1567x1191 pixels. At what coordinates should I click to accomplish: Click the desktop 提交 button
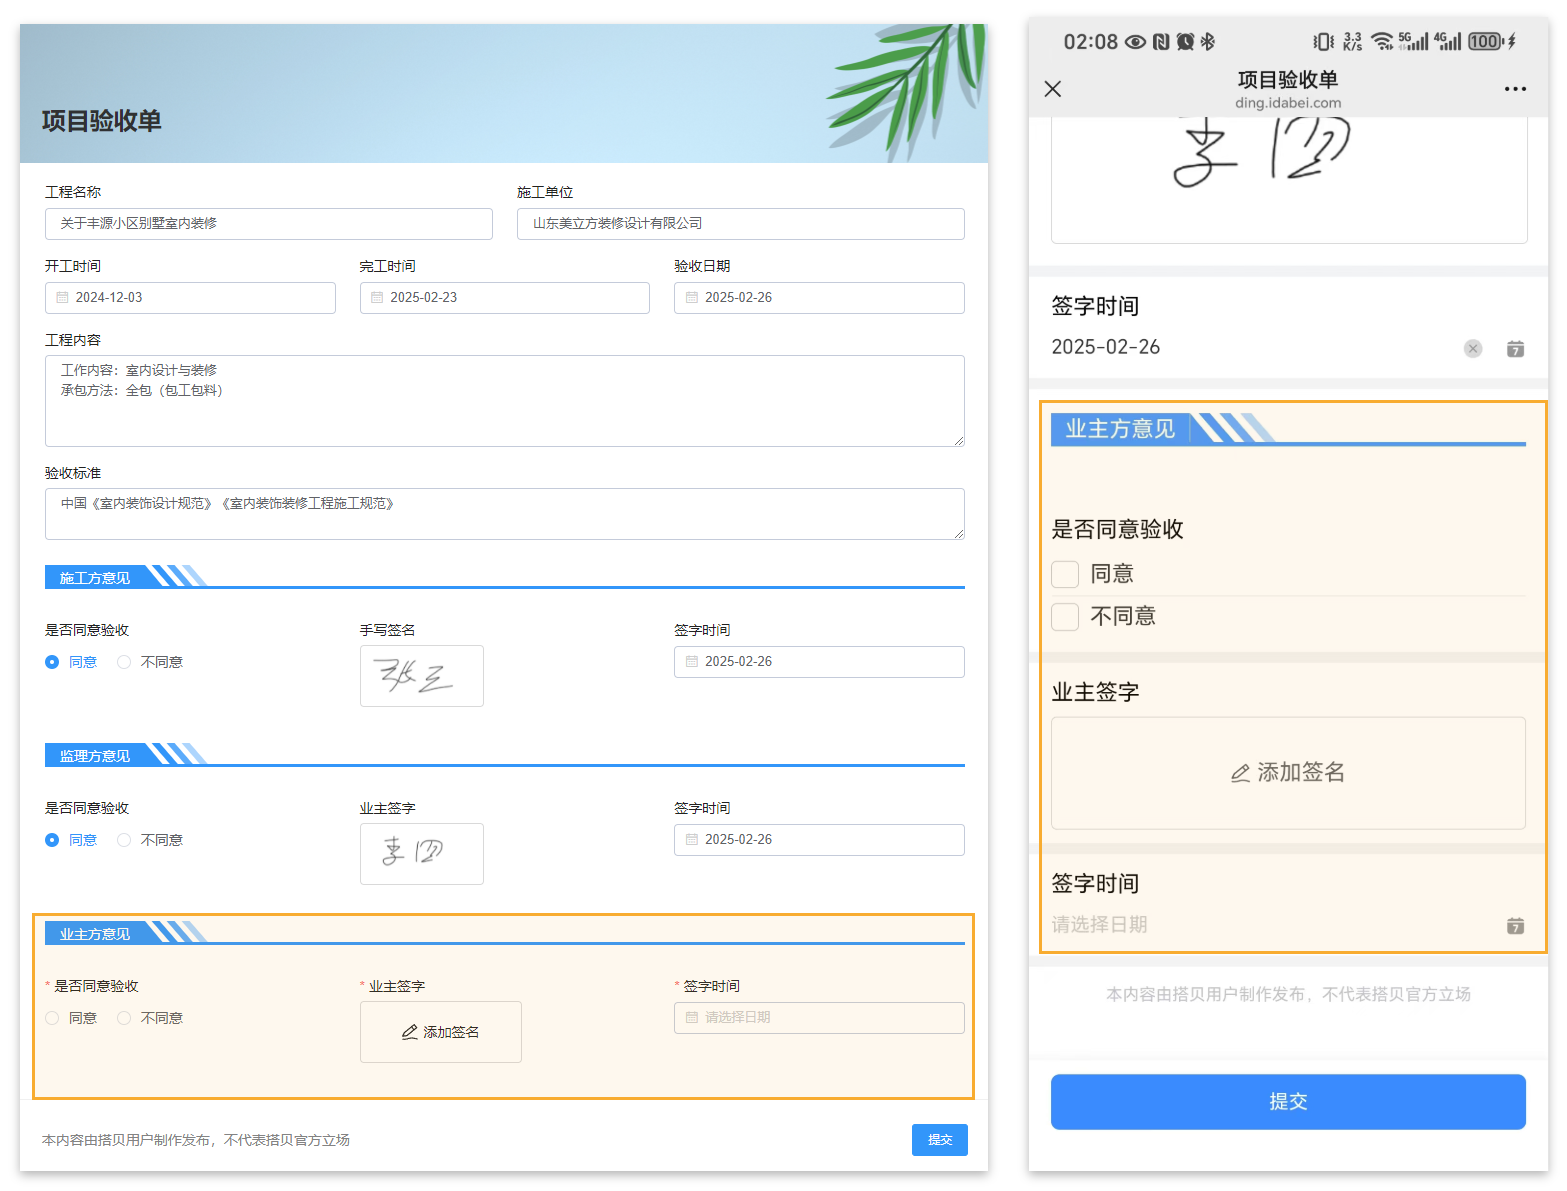click(939, 1139)
